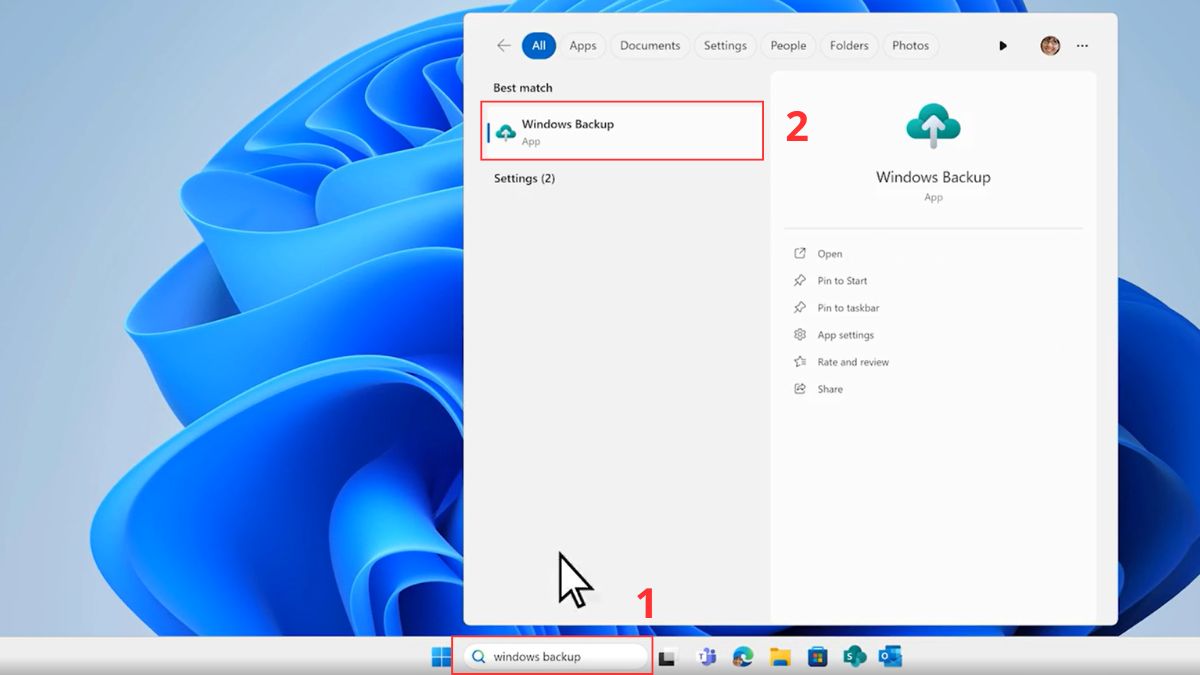
Task: Open Task View on the taskbar
Action: (x=667, y=657)
